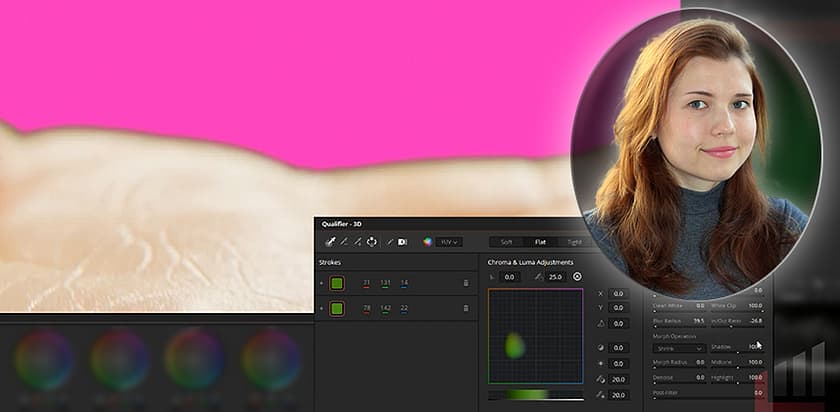Image resolution: width=840 pixels, height=412 pixels.
Task: Open the HSV color space dropdown
Action: 449,242
